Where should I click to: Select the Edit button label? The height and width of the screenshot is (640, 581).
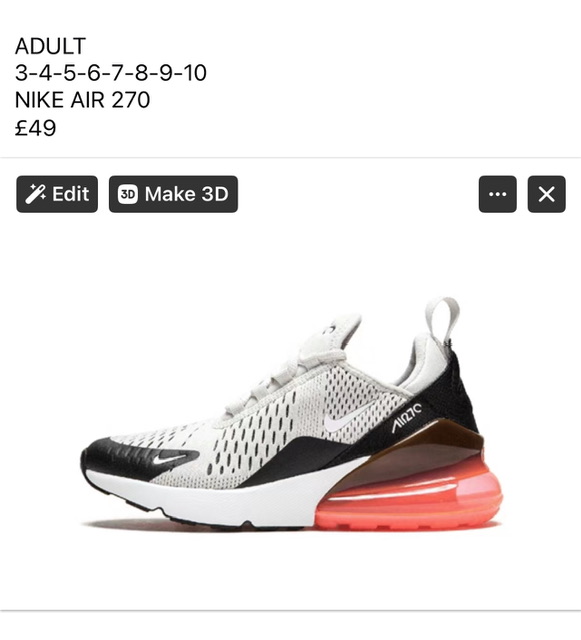point(70,194)
